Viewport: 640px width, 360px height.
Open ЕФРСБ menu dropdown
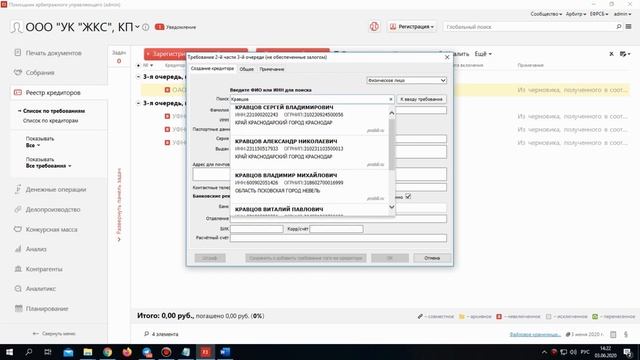[599, 14]
